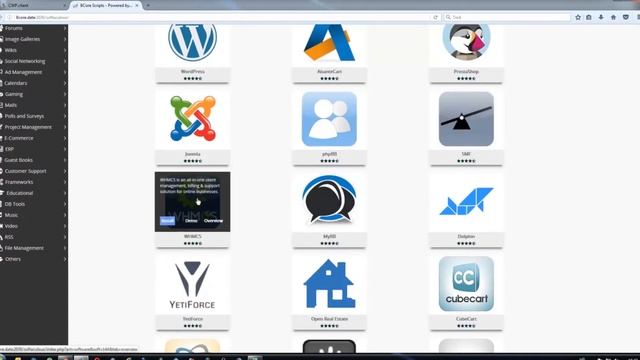The width and height of the screenshot is (640, 360).
Task: Click the Open Real Estate name label
Action: (x=329, y=319)
